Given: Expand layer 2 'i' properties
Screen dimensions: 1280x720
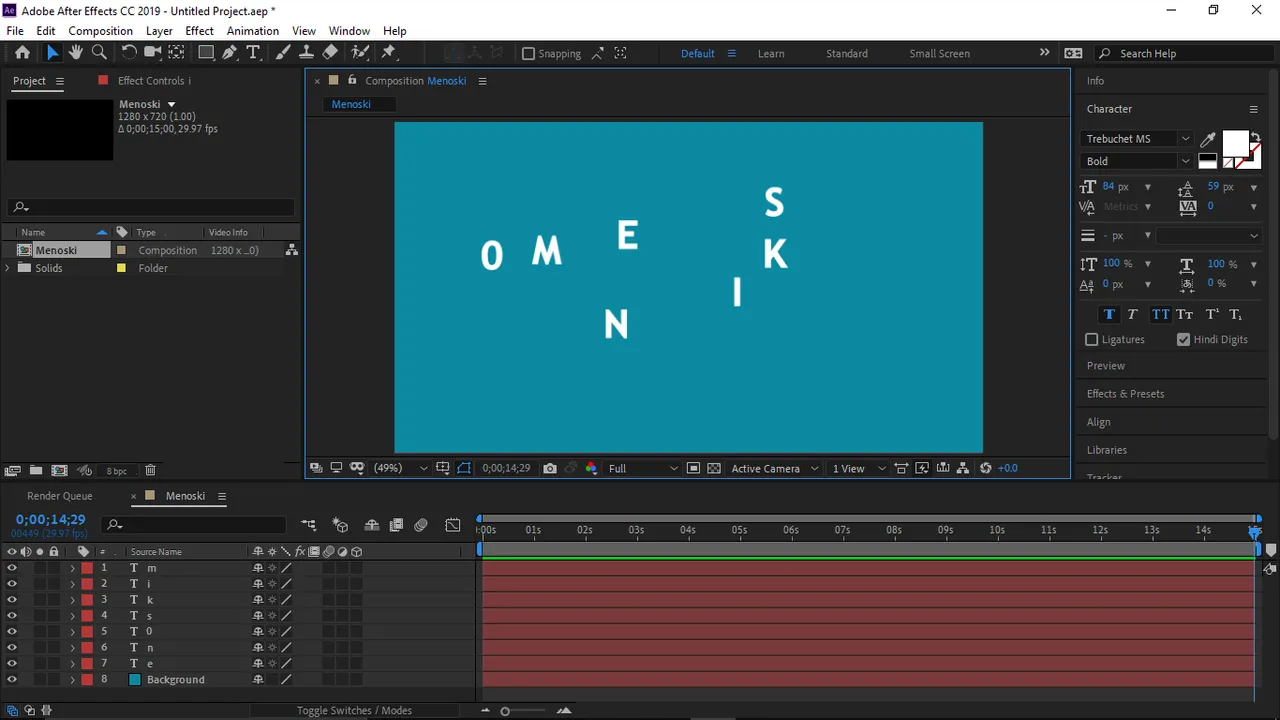Looking at the screenshot, I should click(72, 584).
